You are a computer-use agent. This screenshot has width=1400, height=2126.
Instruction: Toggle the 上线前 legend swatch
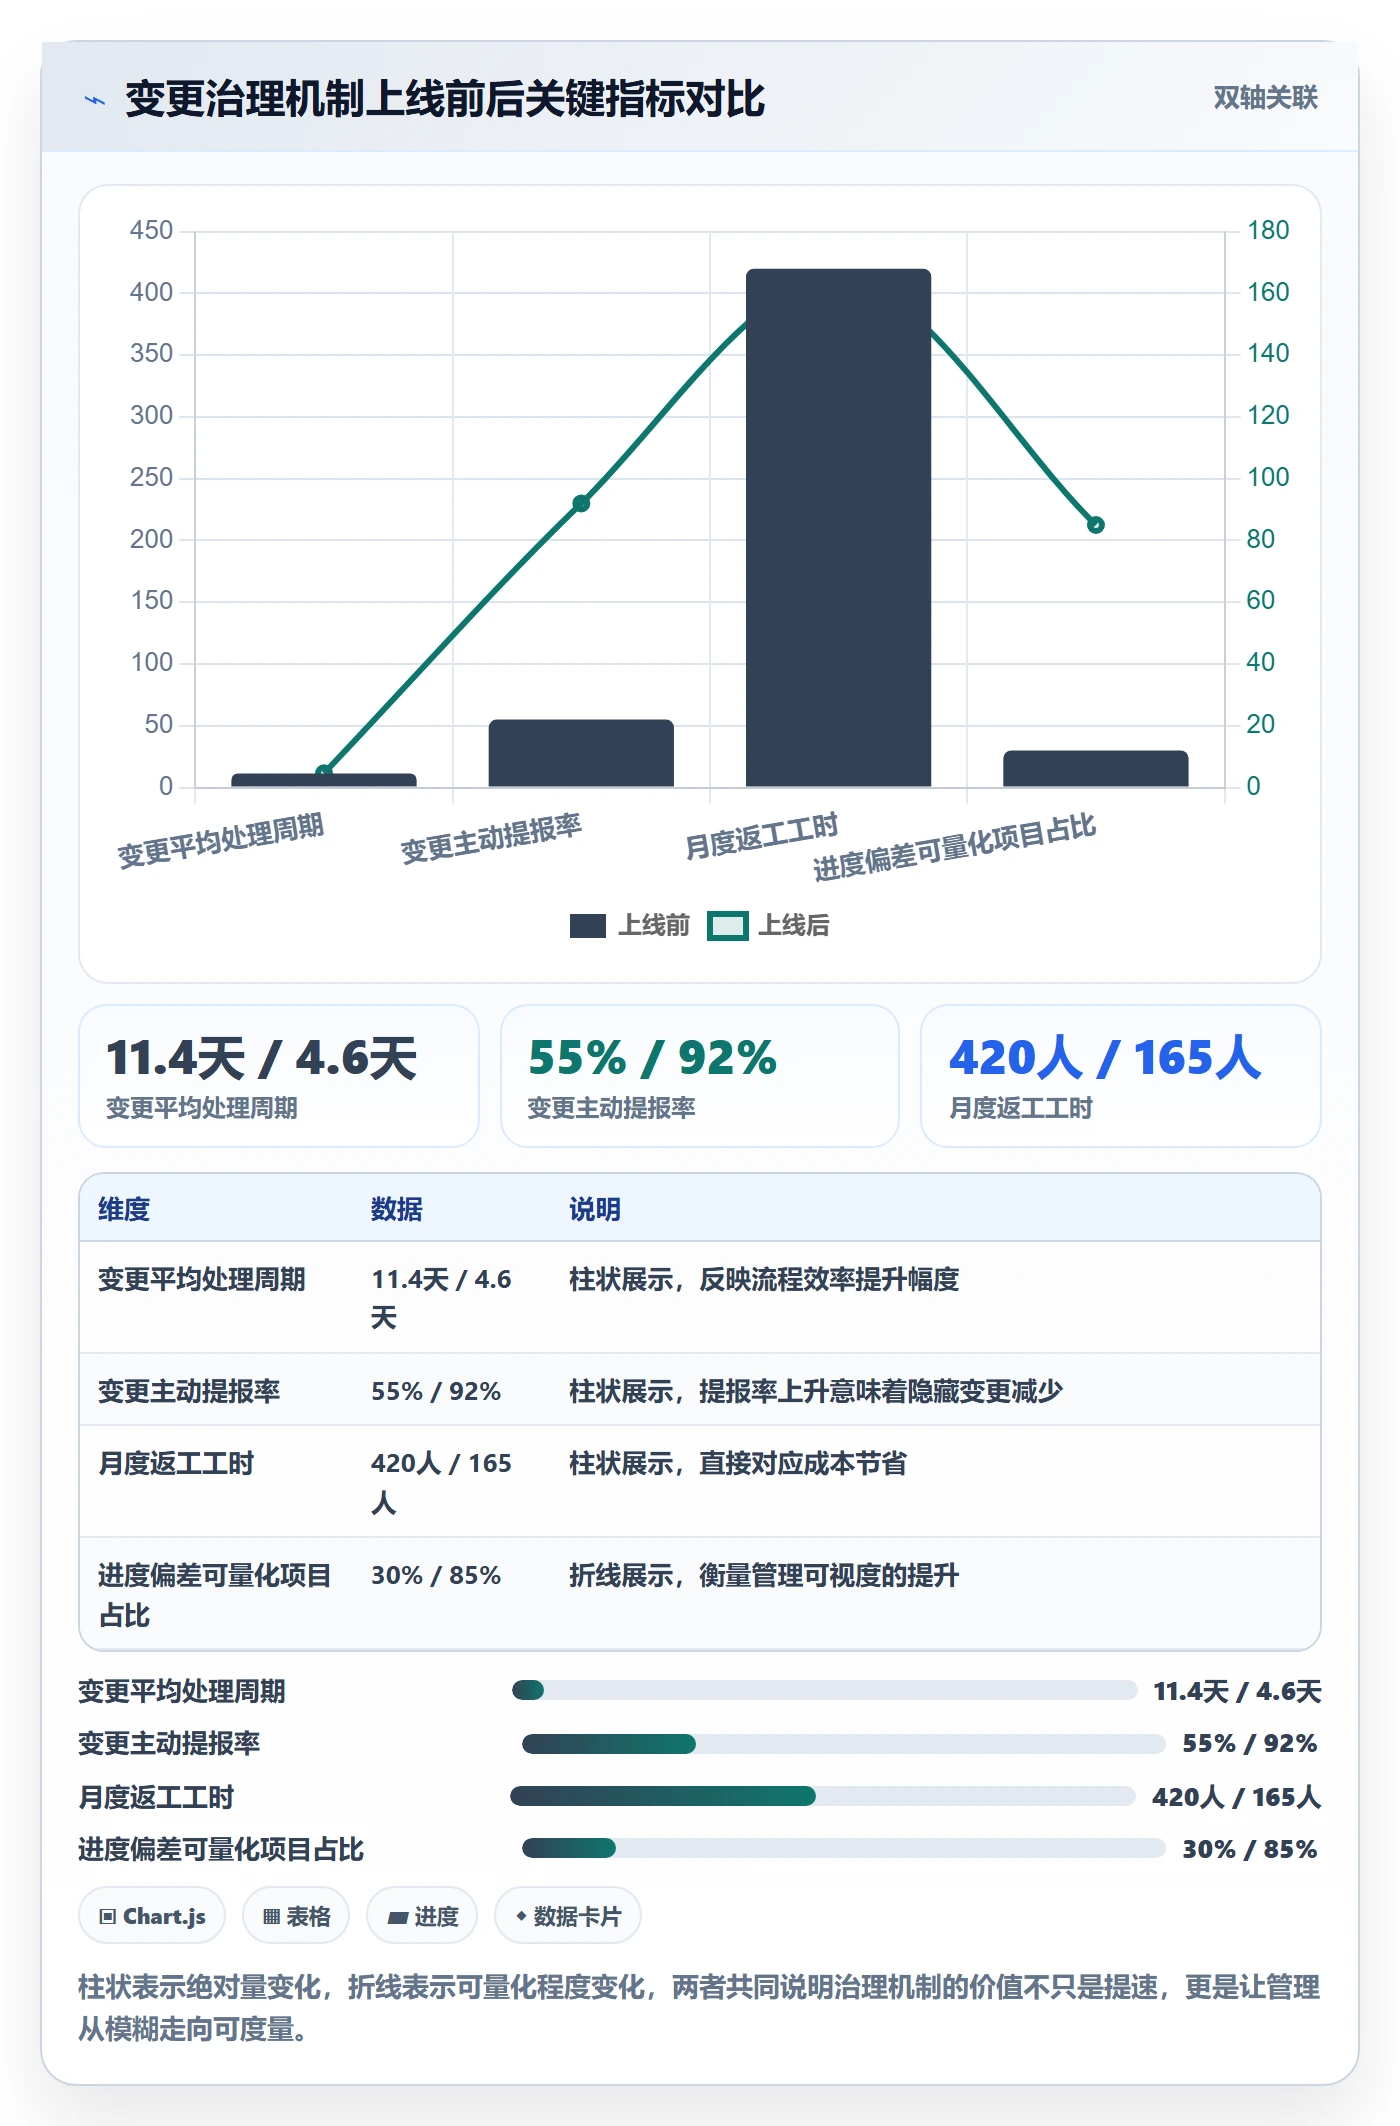click(588, 926)
